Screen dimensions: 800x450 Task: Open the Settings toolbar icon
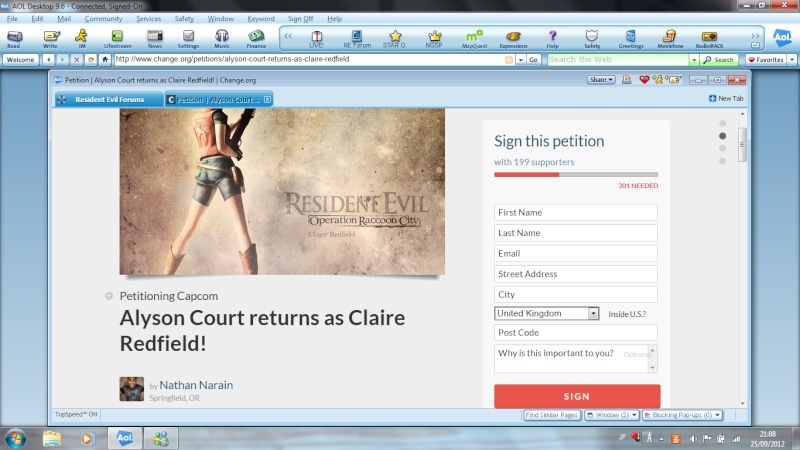click(188, 38)
